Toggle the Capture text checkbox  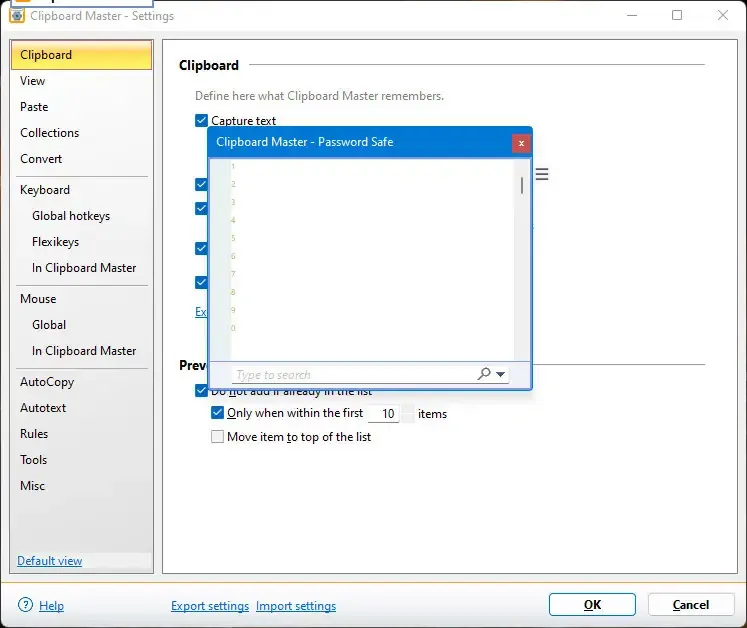[202, 120]
